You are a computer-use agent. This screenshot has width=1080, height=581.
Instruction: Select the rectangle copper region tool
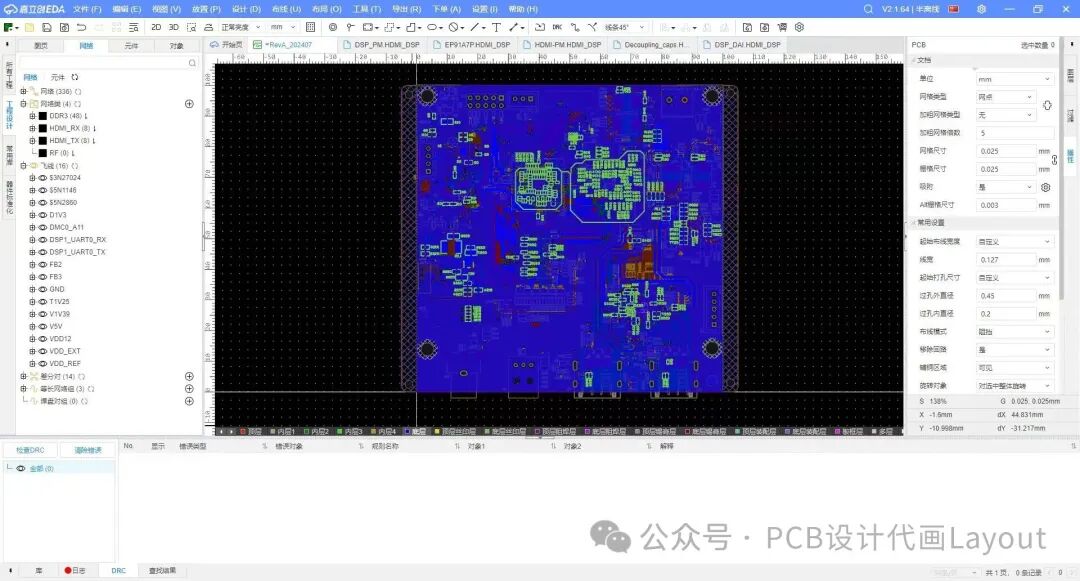tap(368, 28)
